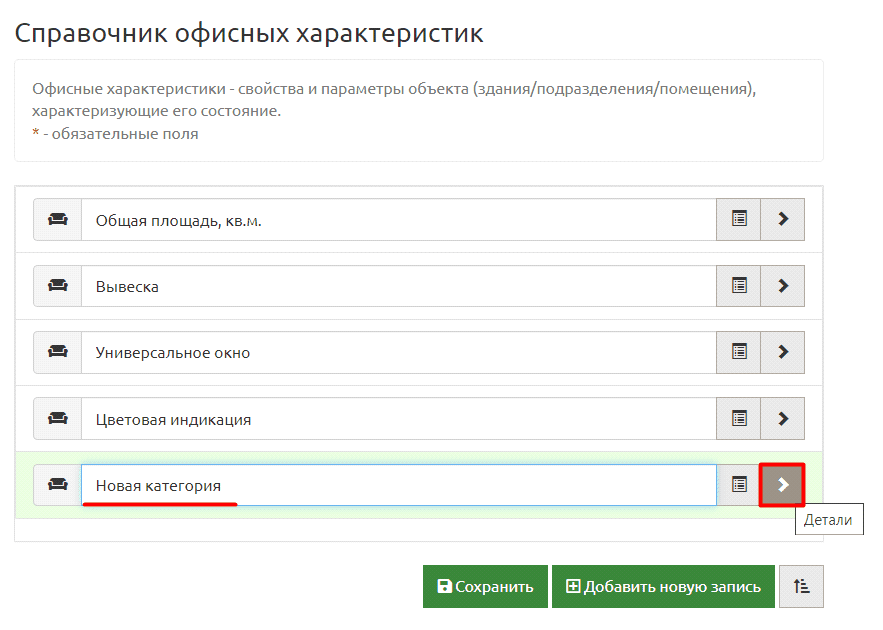Click the Общая площадь, кв.м. field
The height and width of the screenshot is (630, 883).
tap(399, 220)
